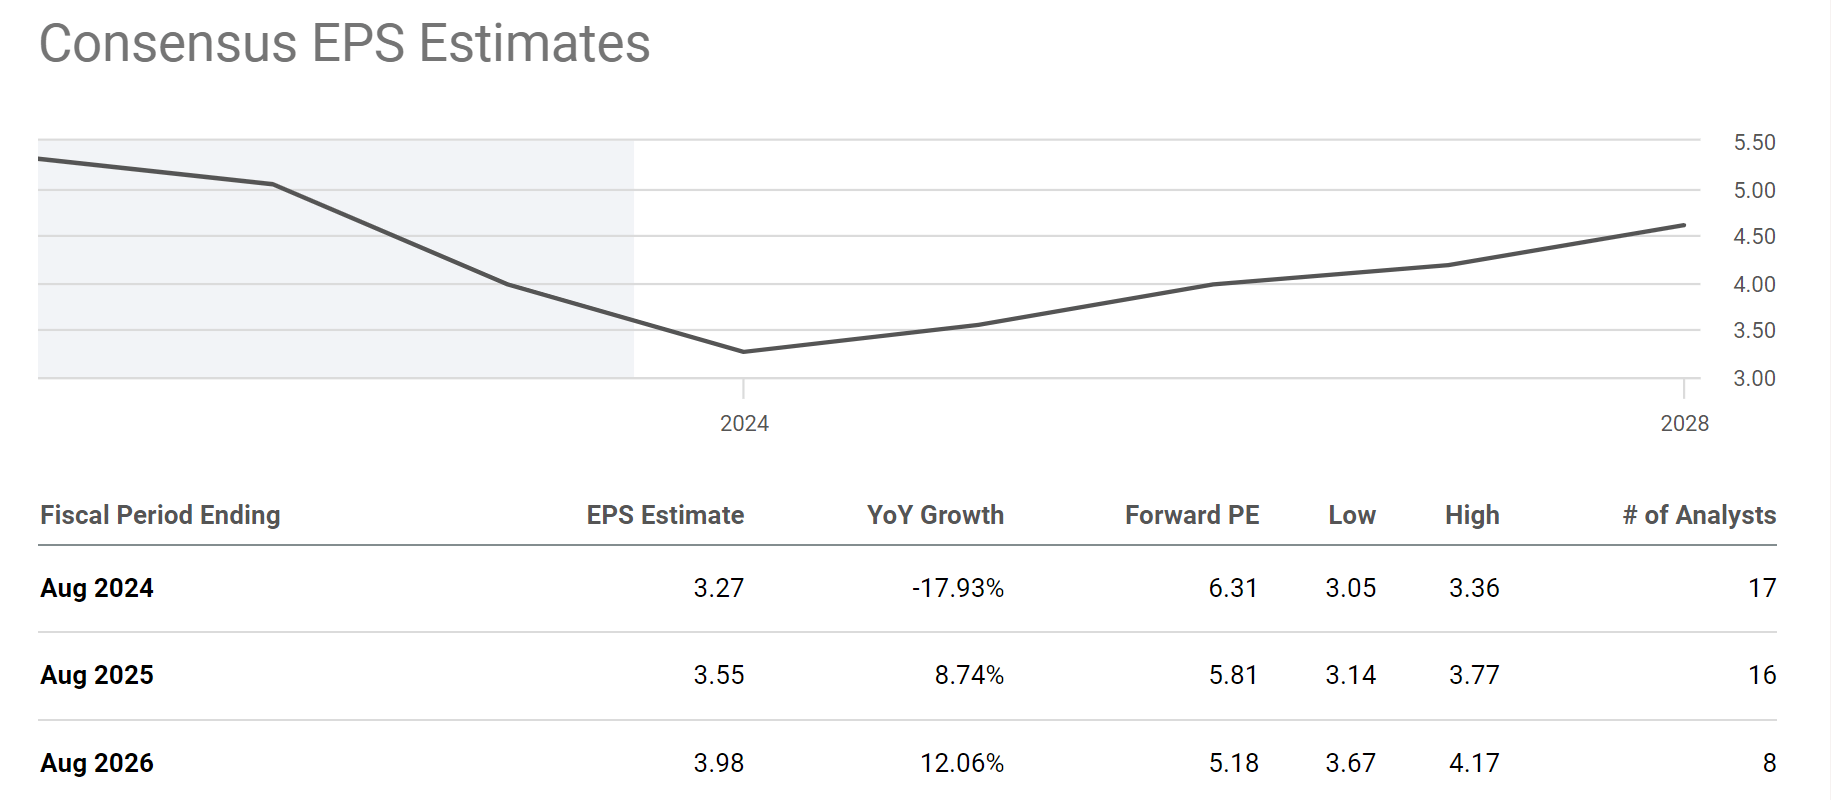Sort by # of Analysts header
Viewport: 1831px width, 800px height.
pos(1699,515)
